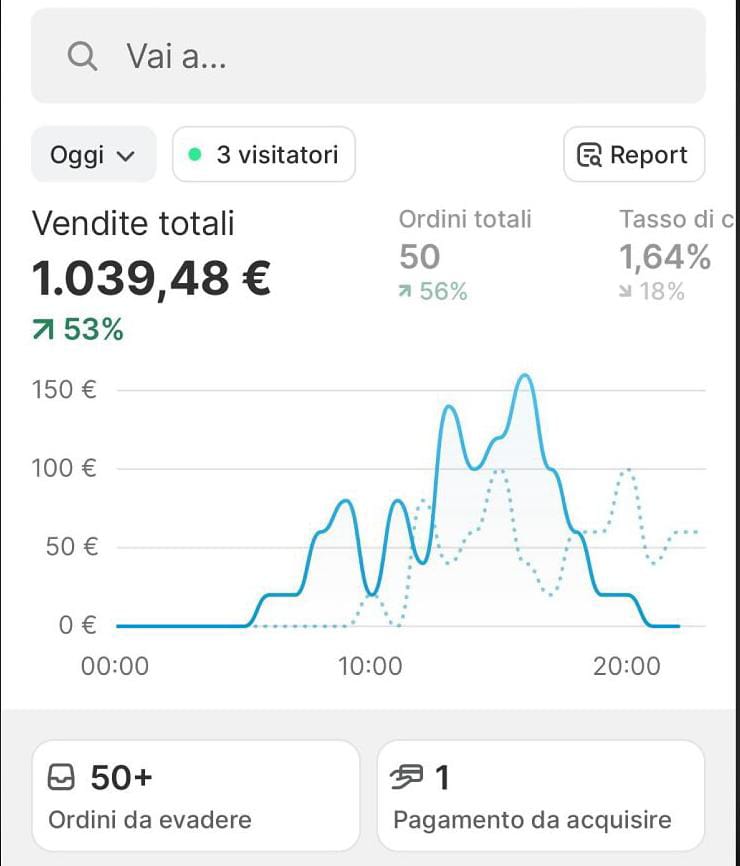Click the 56% upward trend arrow

coord(405,292)
